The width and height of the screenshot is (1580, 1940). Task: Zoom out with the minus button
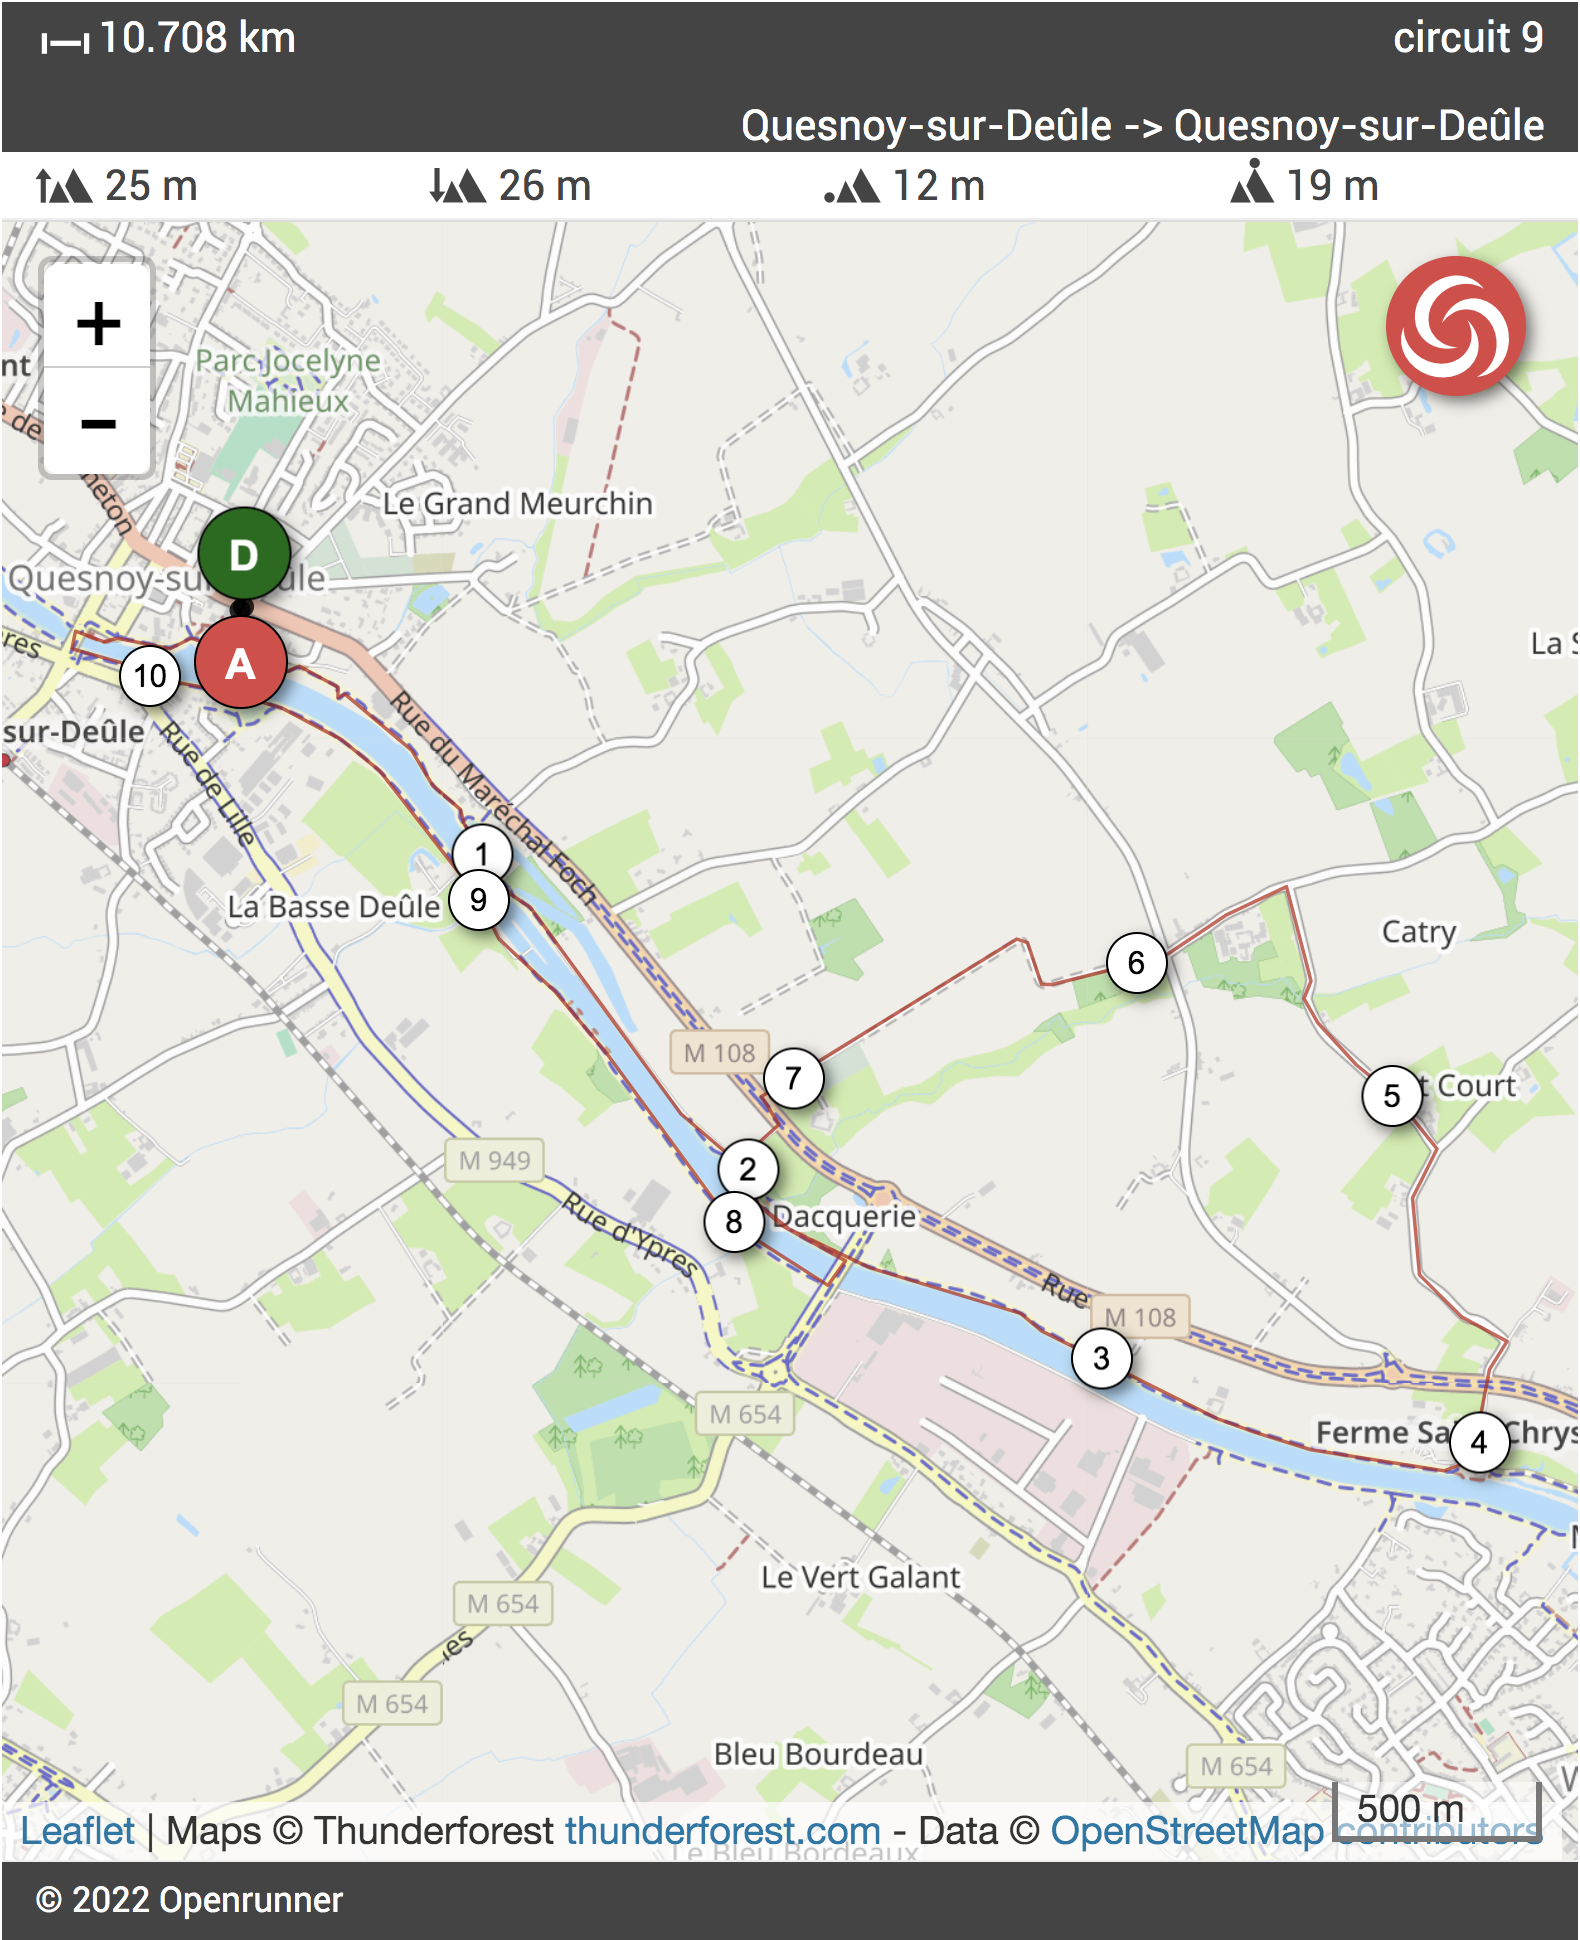pyautogui.click(x=98, y=423)
